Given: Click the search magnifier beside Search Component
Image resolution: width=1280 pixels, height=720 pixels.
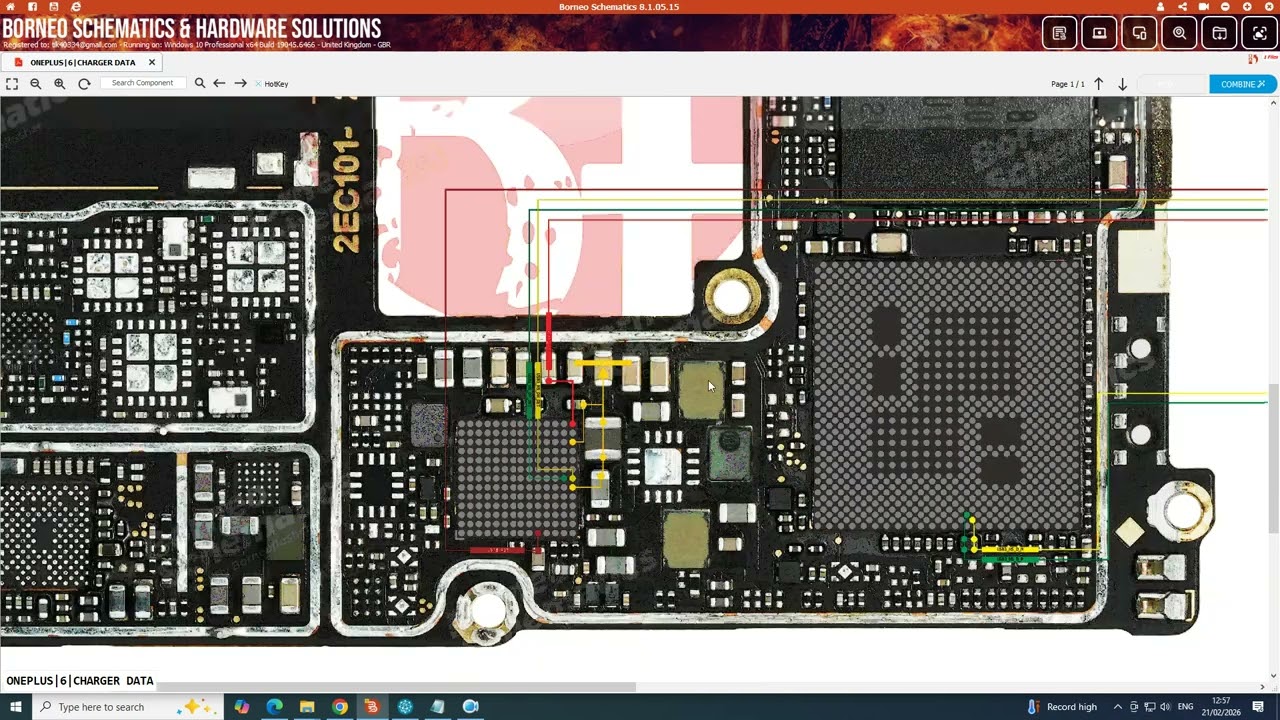Looking at the screenshot, I should click(x=200, y=84).
